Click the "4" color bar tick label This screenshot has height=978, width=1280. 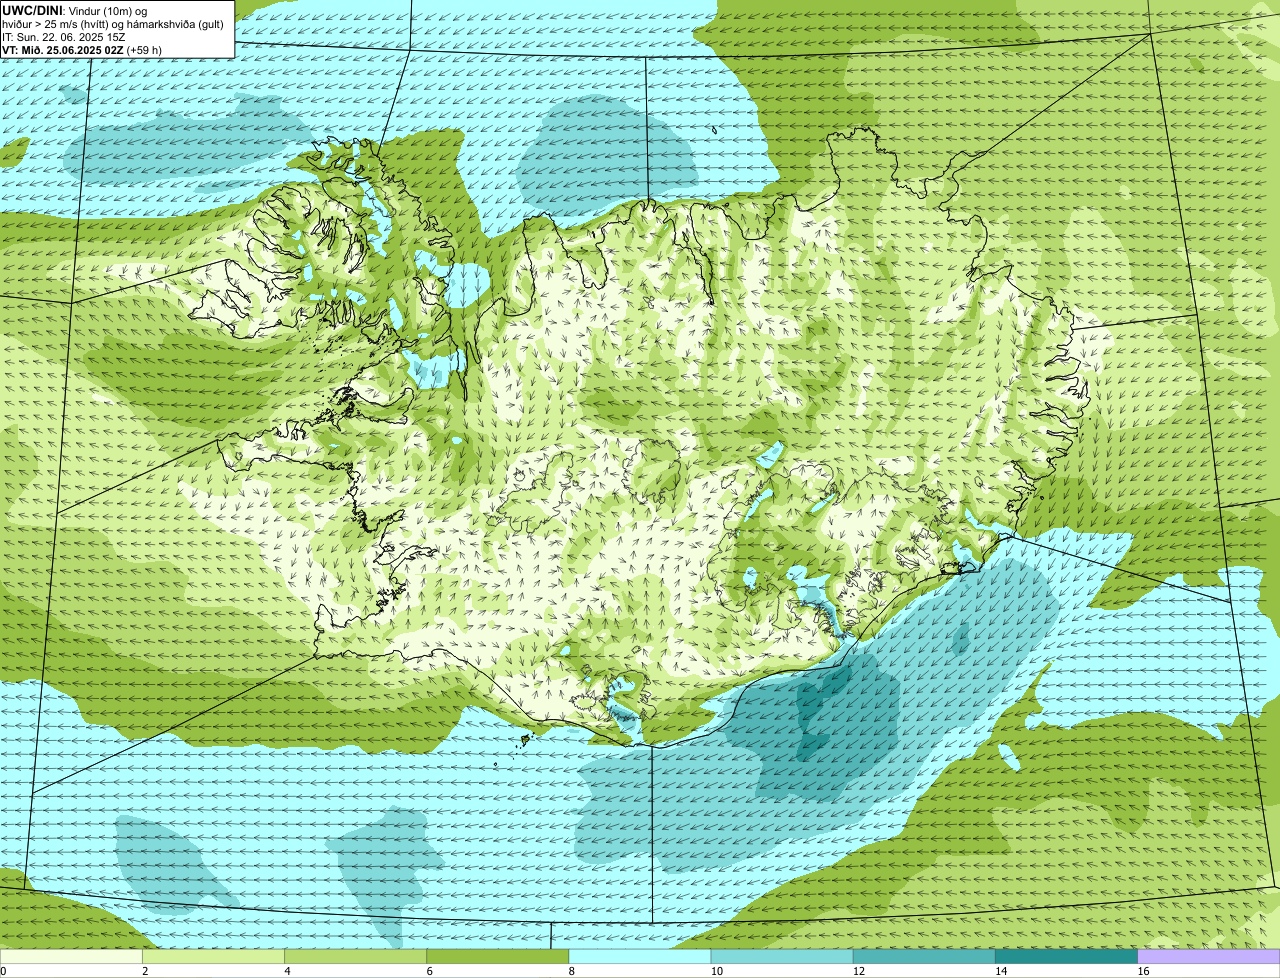287,971
